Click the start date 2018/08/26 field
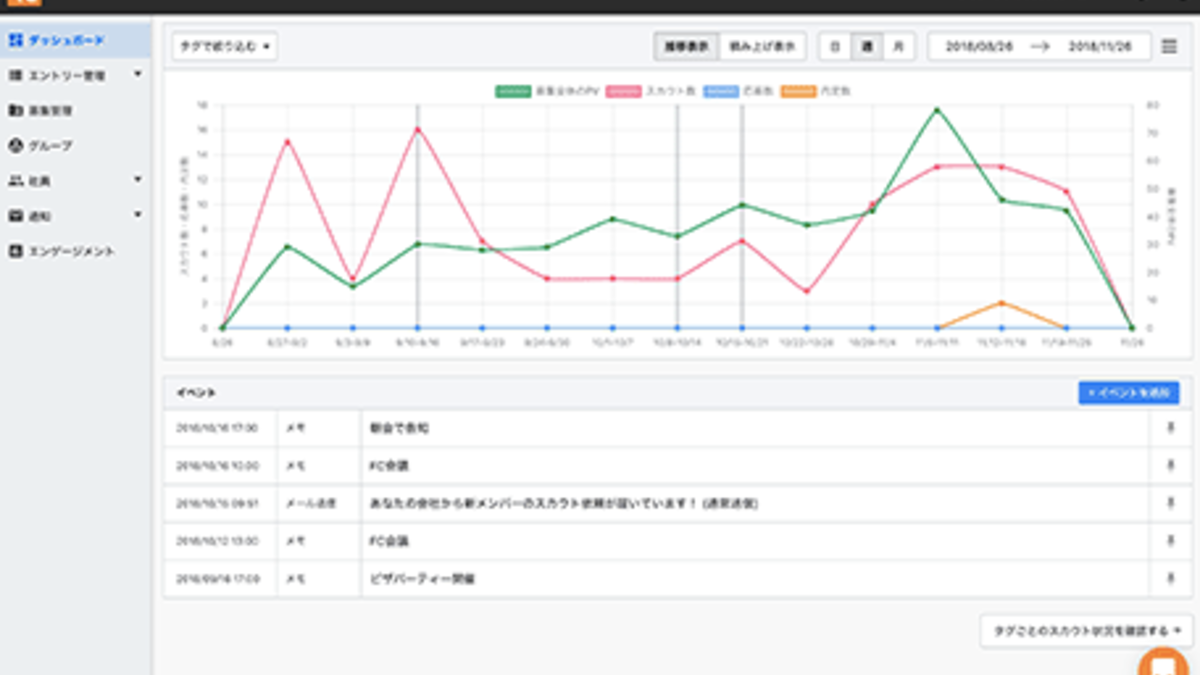This screenshot has width=1200, height=675. point(977,46)
